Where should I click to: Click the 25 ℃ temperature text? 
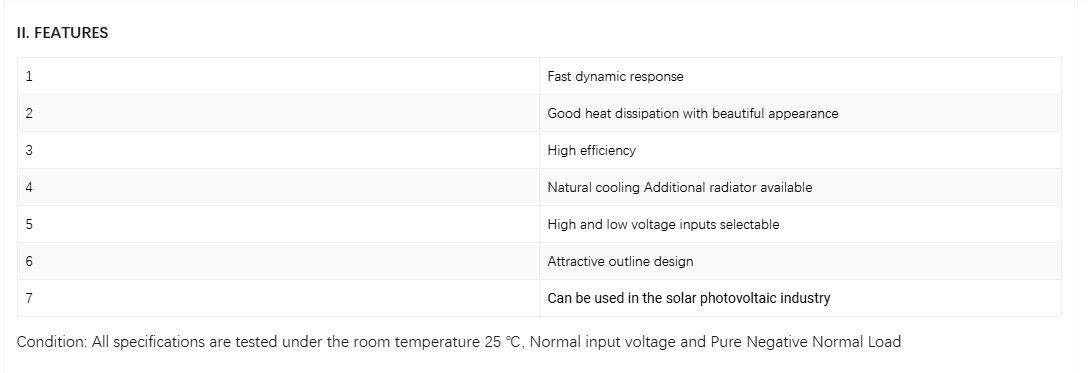click(x=503, y=342)
